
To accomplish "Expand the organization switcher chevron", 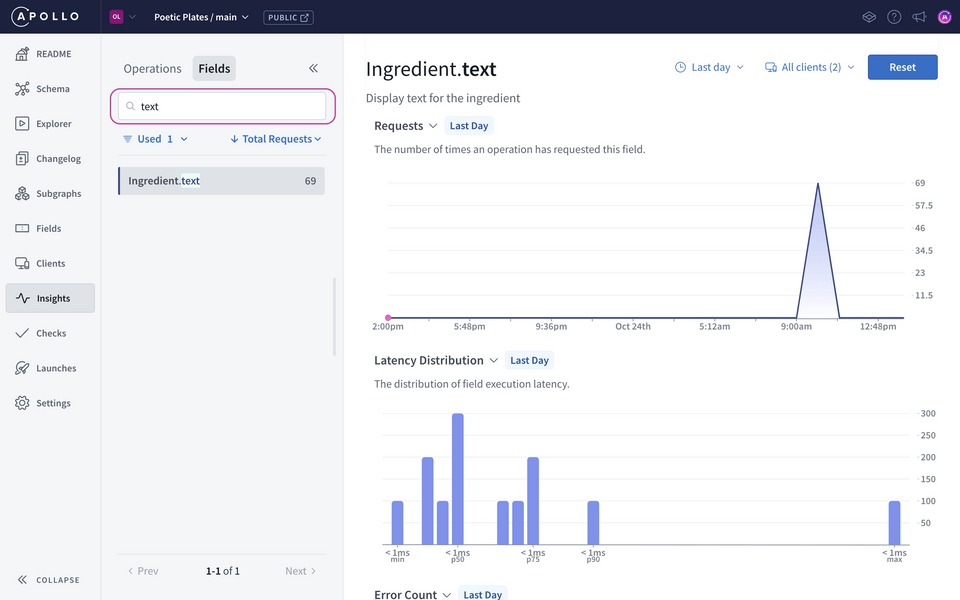I will click(x=132, y=17).
